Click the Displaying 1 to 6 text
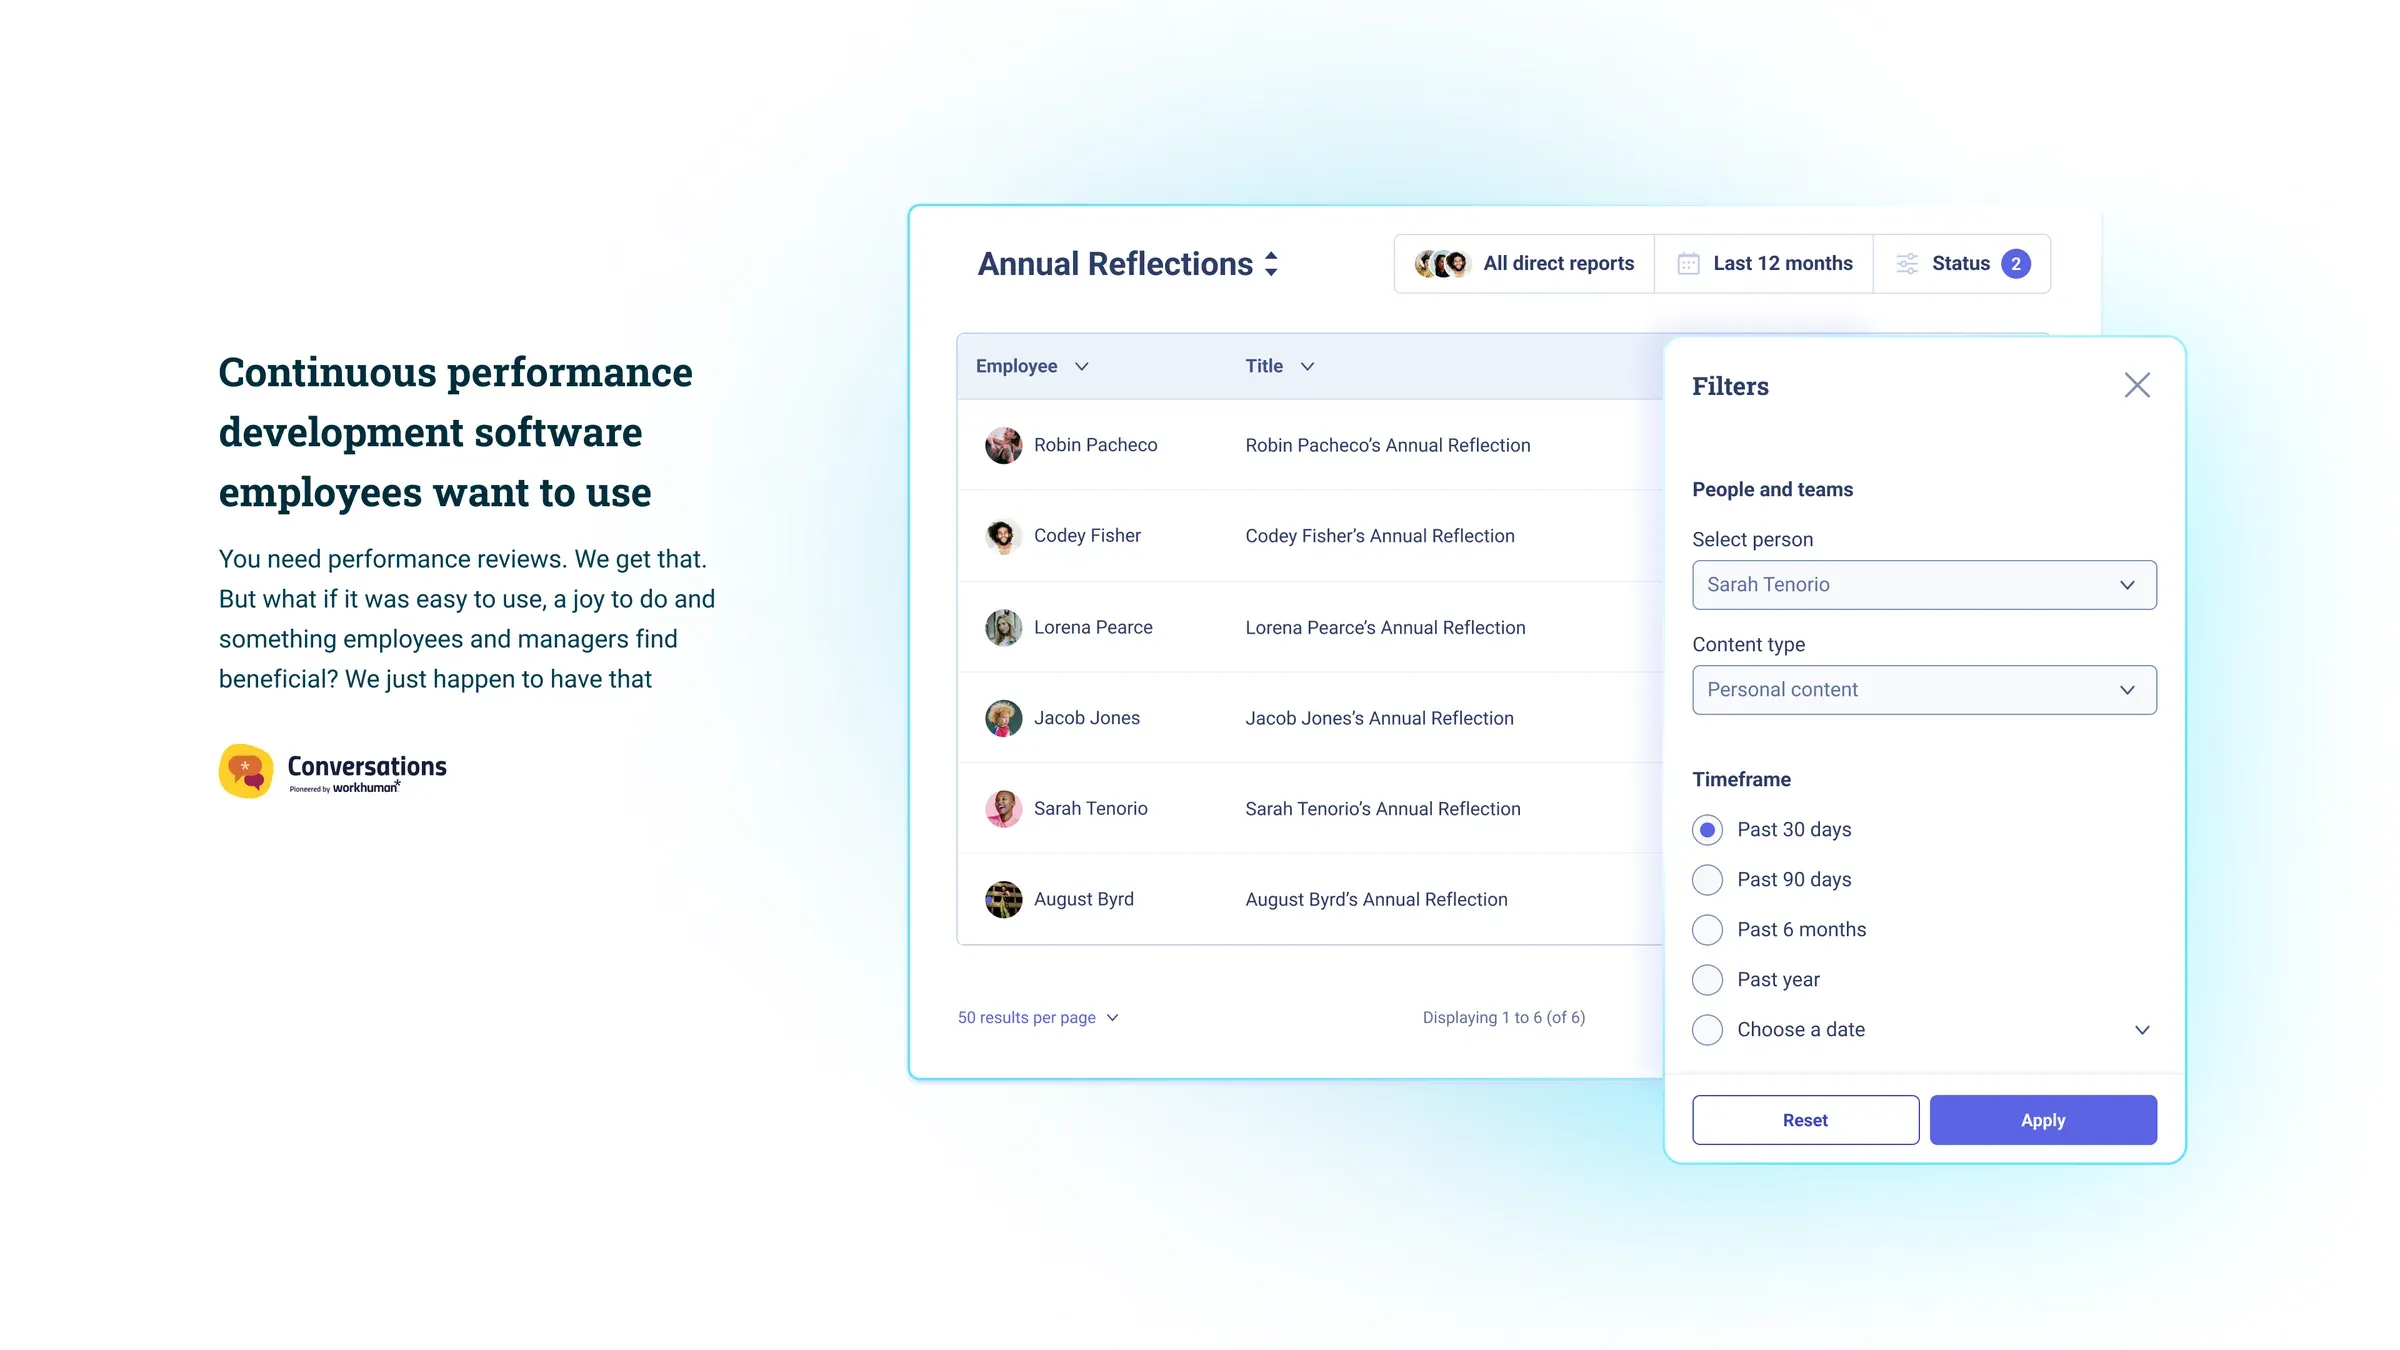The height and width of the screenshot is (1350, 2400). [x=1504, y=1018]
